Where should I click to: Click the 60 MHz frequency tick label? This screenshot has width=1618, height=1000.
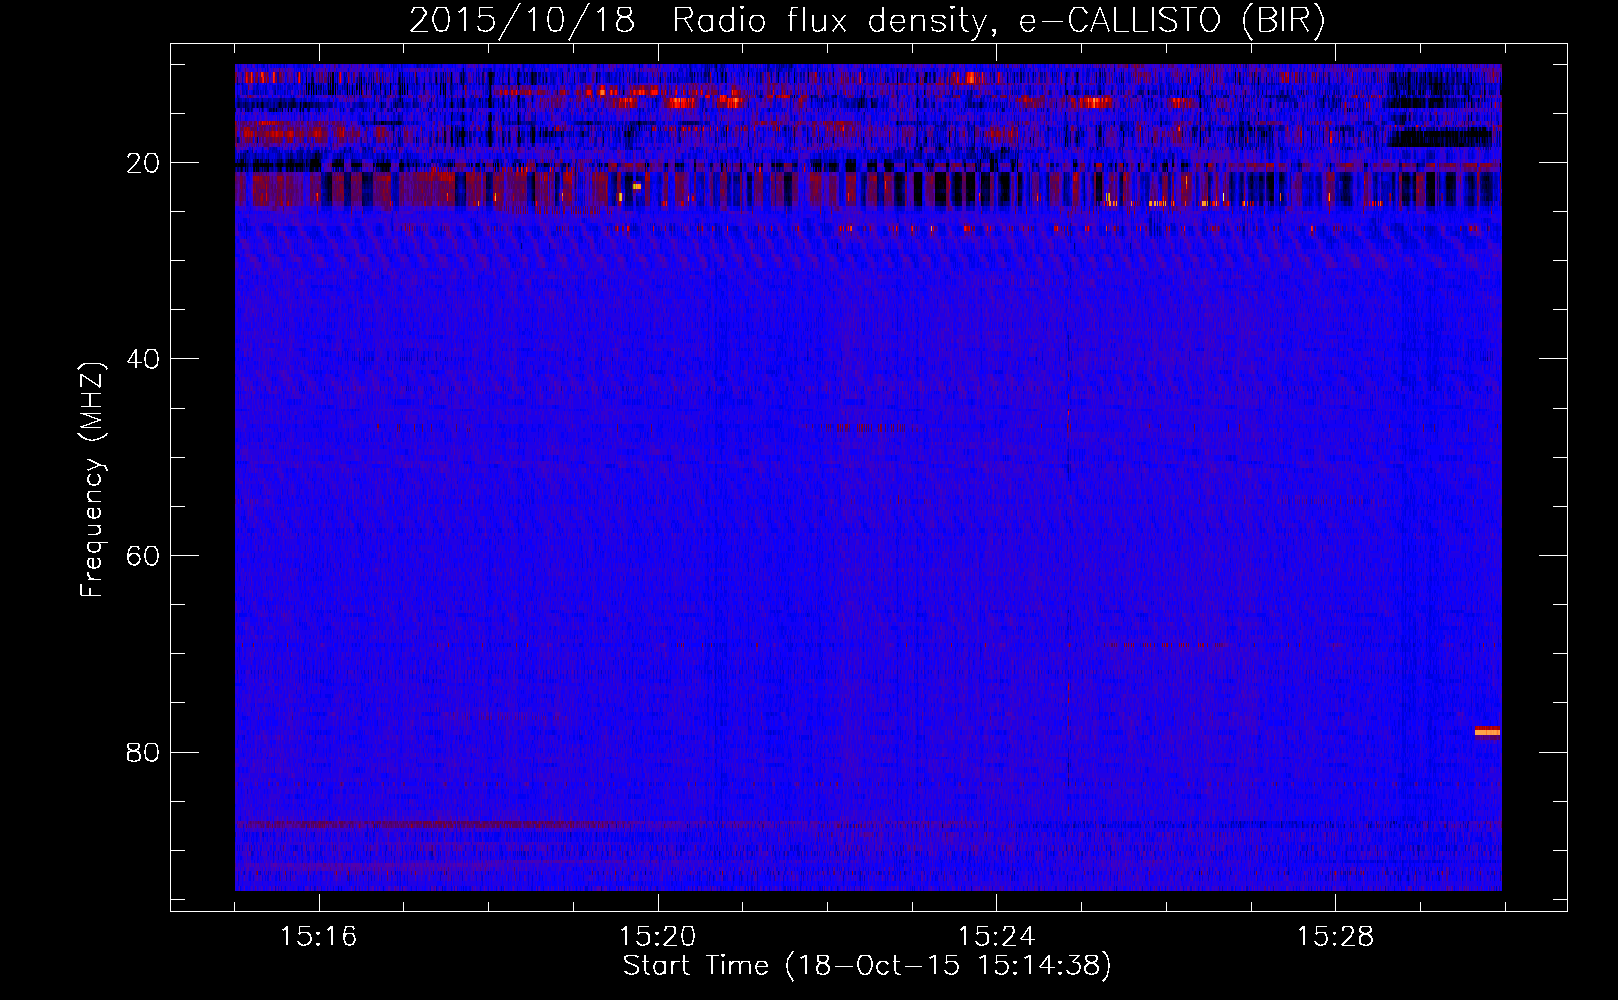[x=144, y=555]
